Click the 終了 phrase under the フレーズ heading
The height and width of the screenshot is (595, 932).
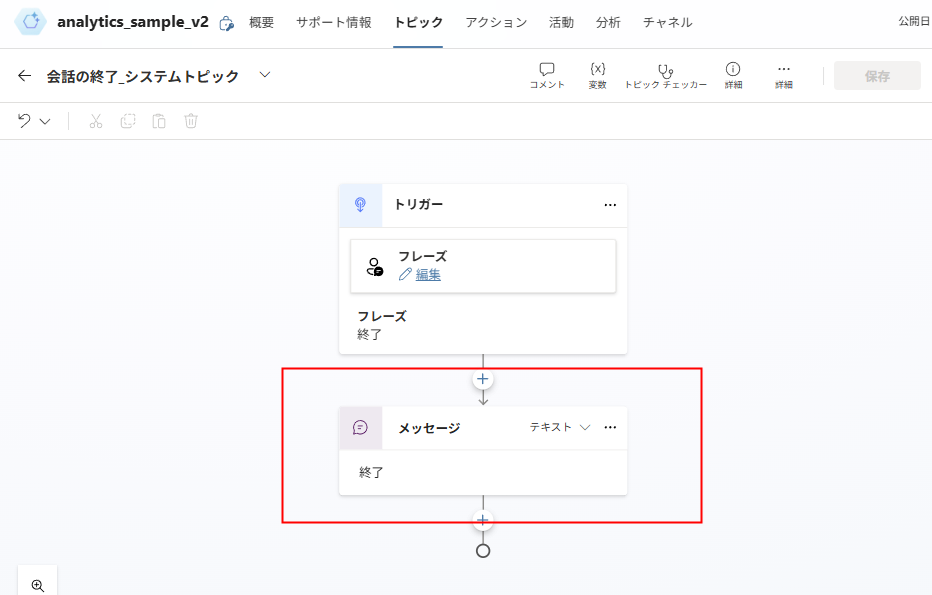click(370, 335)
